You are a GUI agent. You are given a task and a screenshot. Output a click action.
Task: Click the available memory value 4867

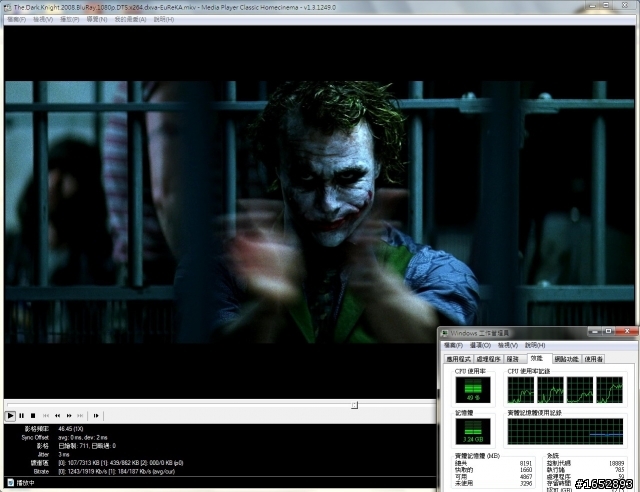[x=526, y=476]
